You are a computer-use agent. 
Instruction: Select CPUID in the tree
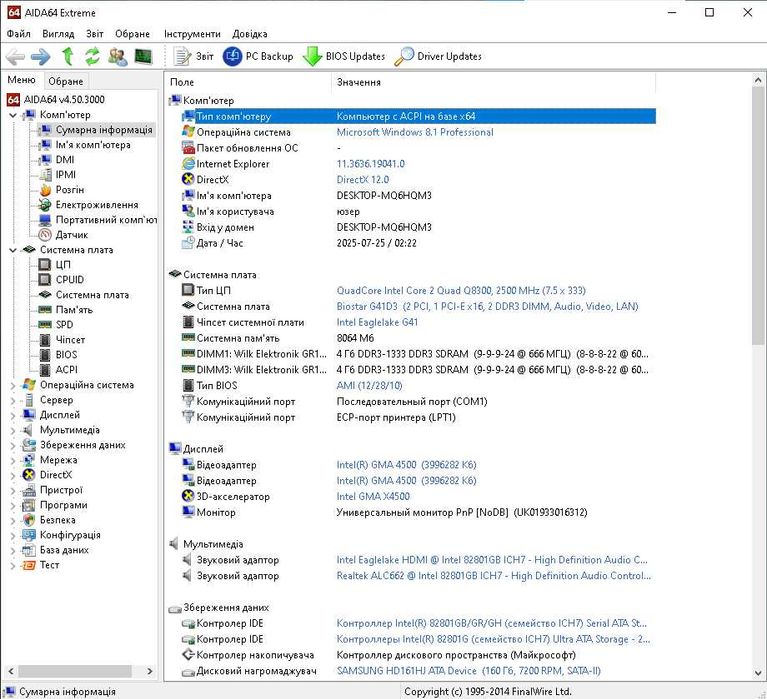61,280
